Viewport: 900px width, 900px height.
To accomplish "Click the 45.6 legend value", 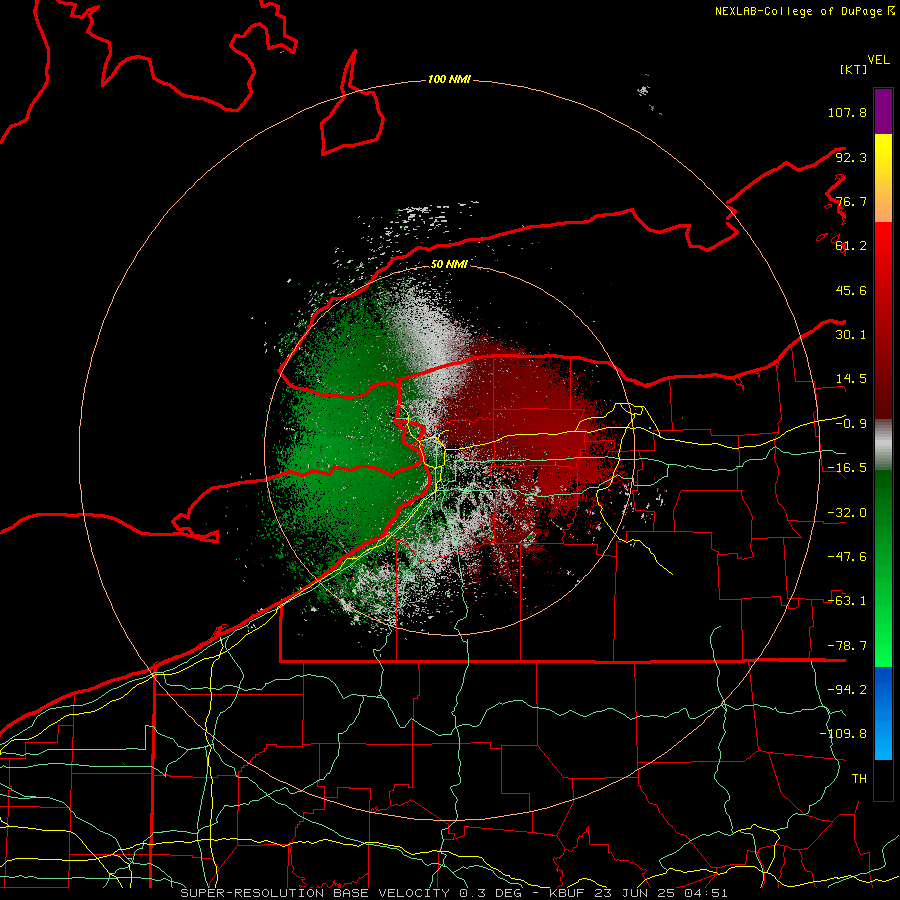I will 851,290.
